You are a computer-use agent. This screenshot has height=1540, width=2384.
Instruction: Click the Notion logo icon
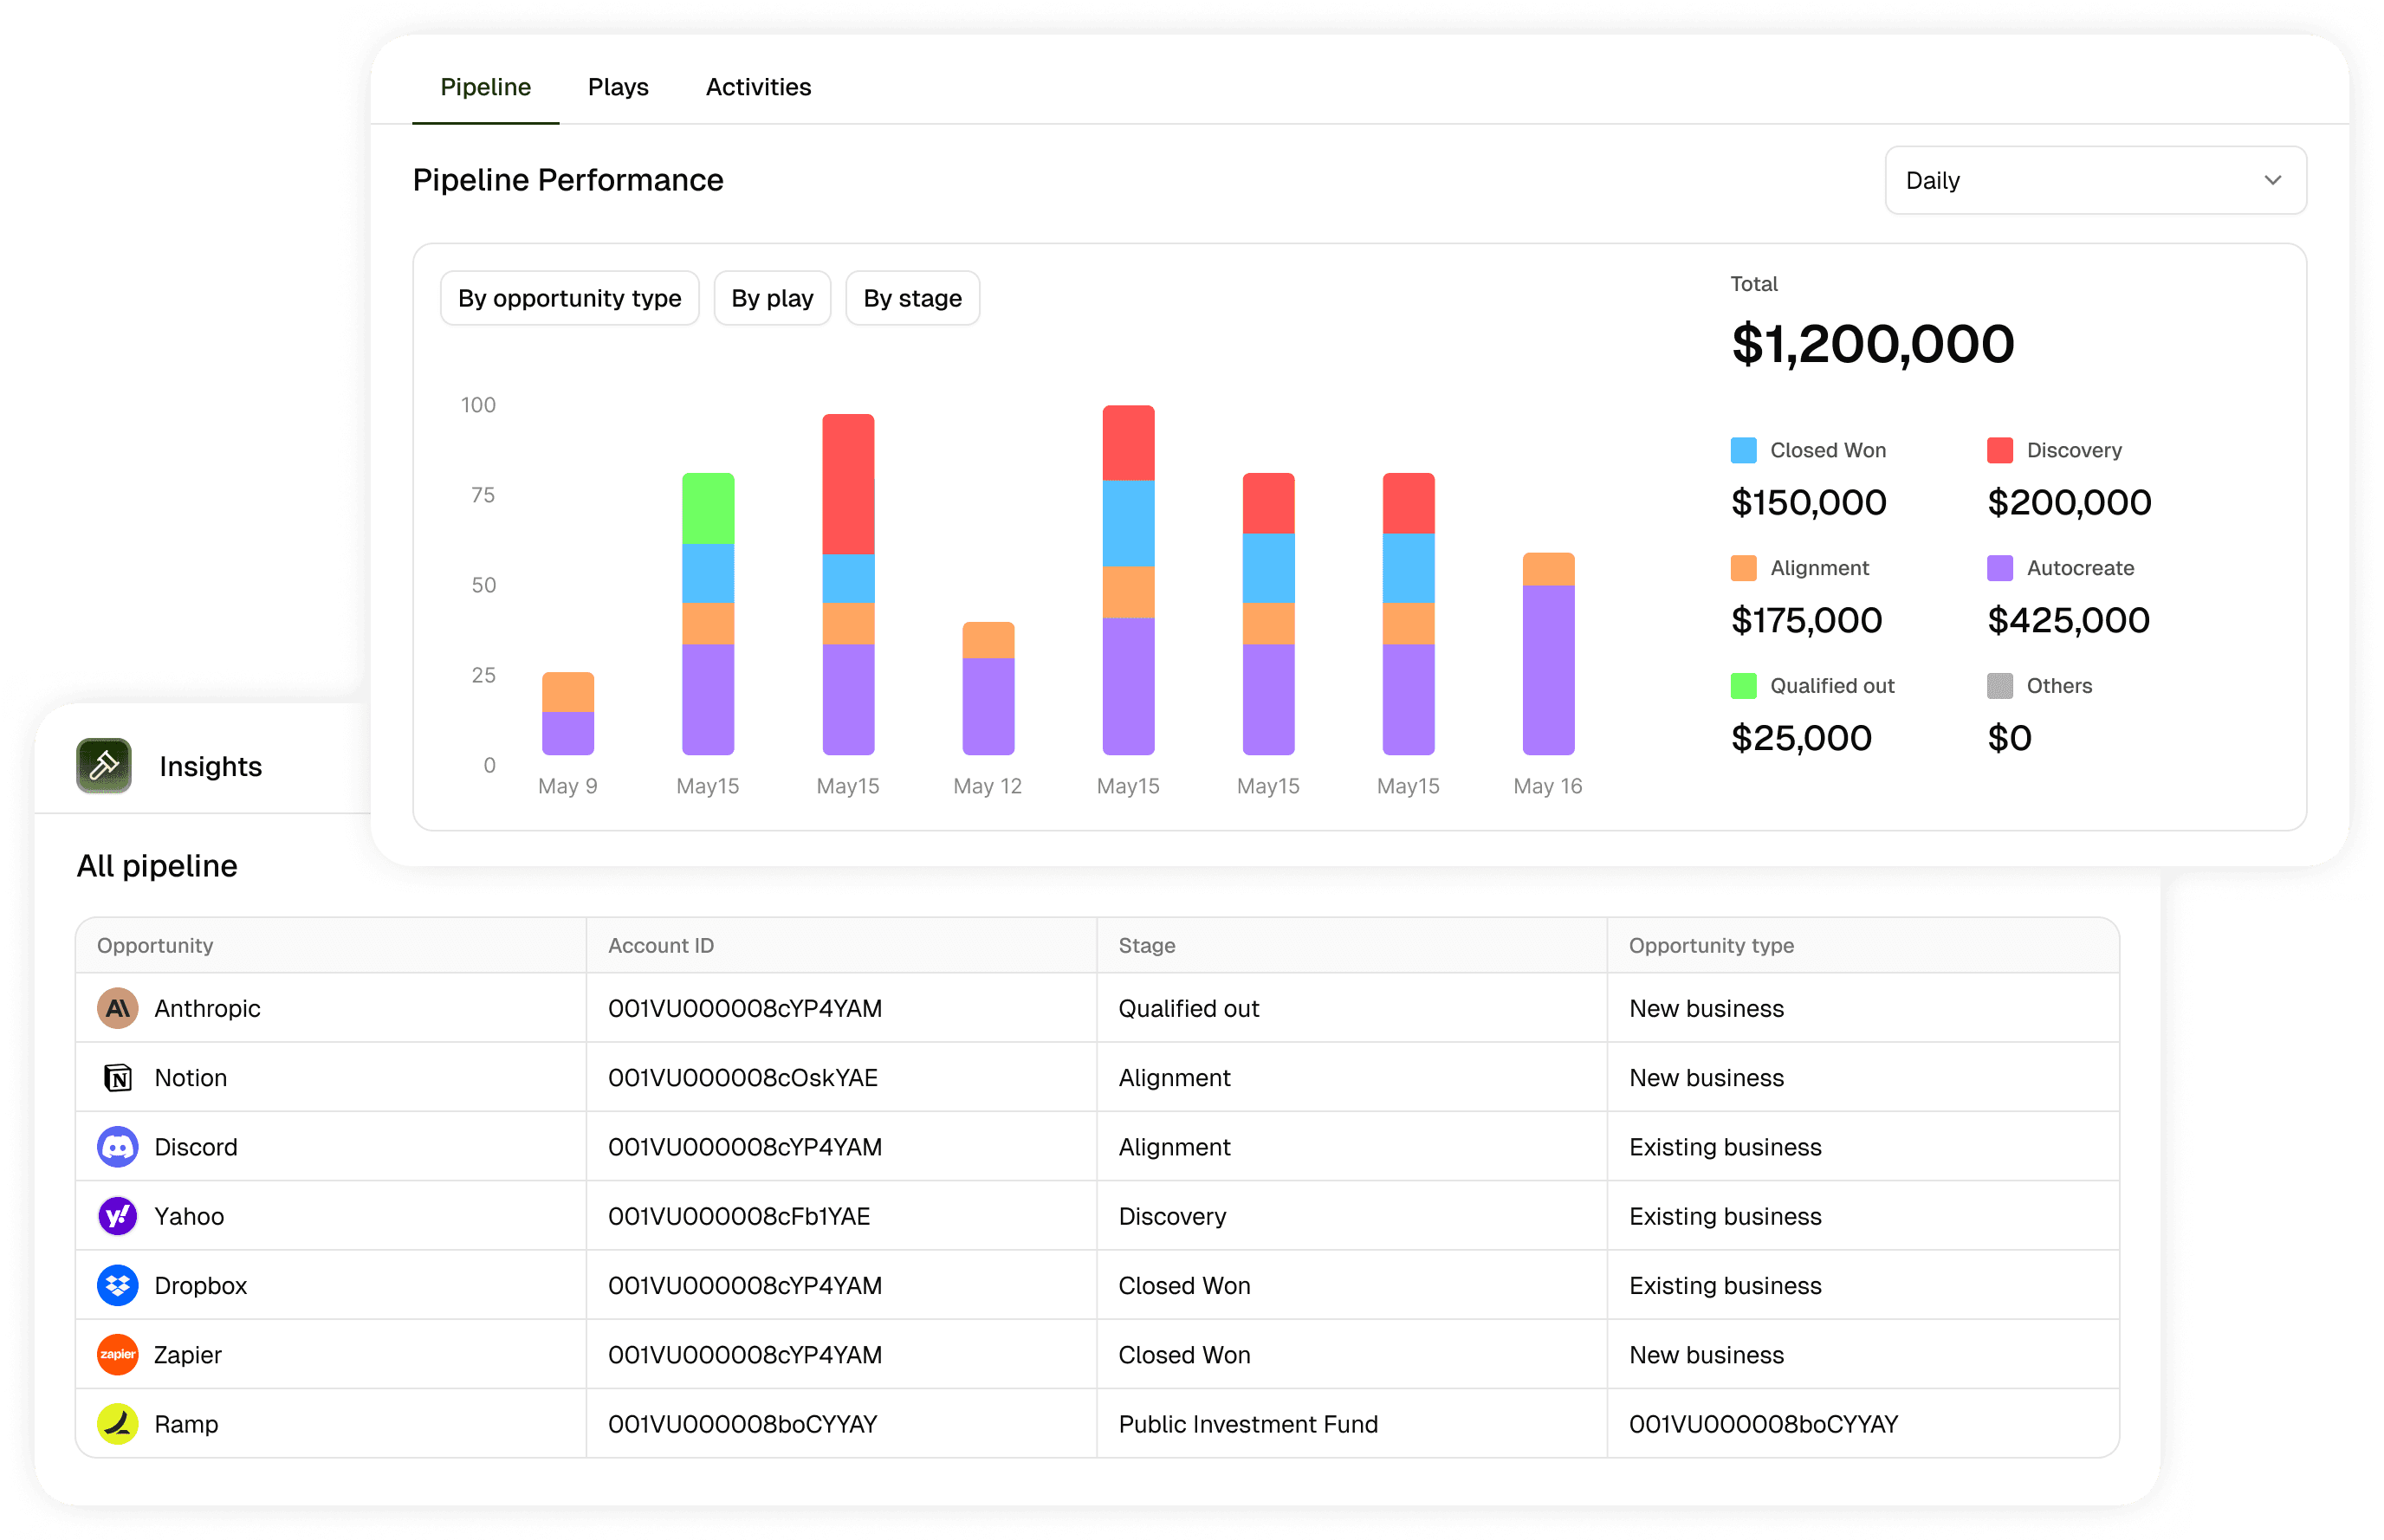tap(118, 1077)
